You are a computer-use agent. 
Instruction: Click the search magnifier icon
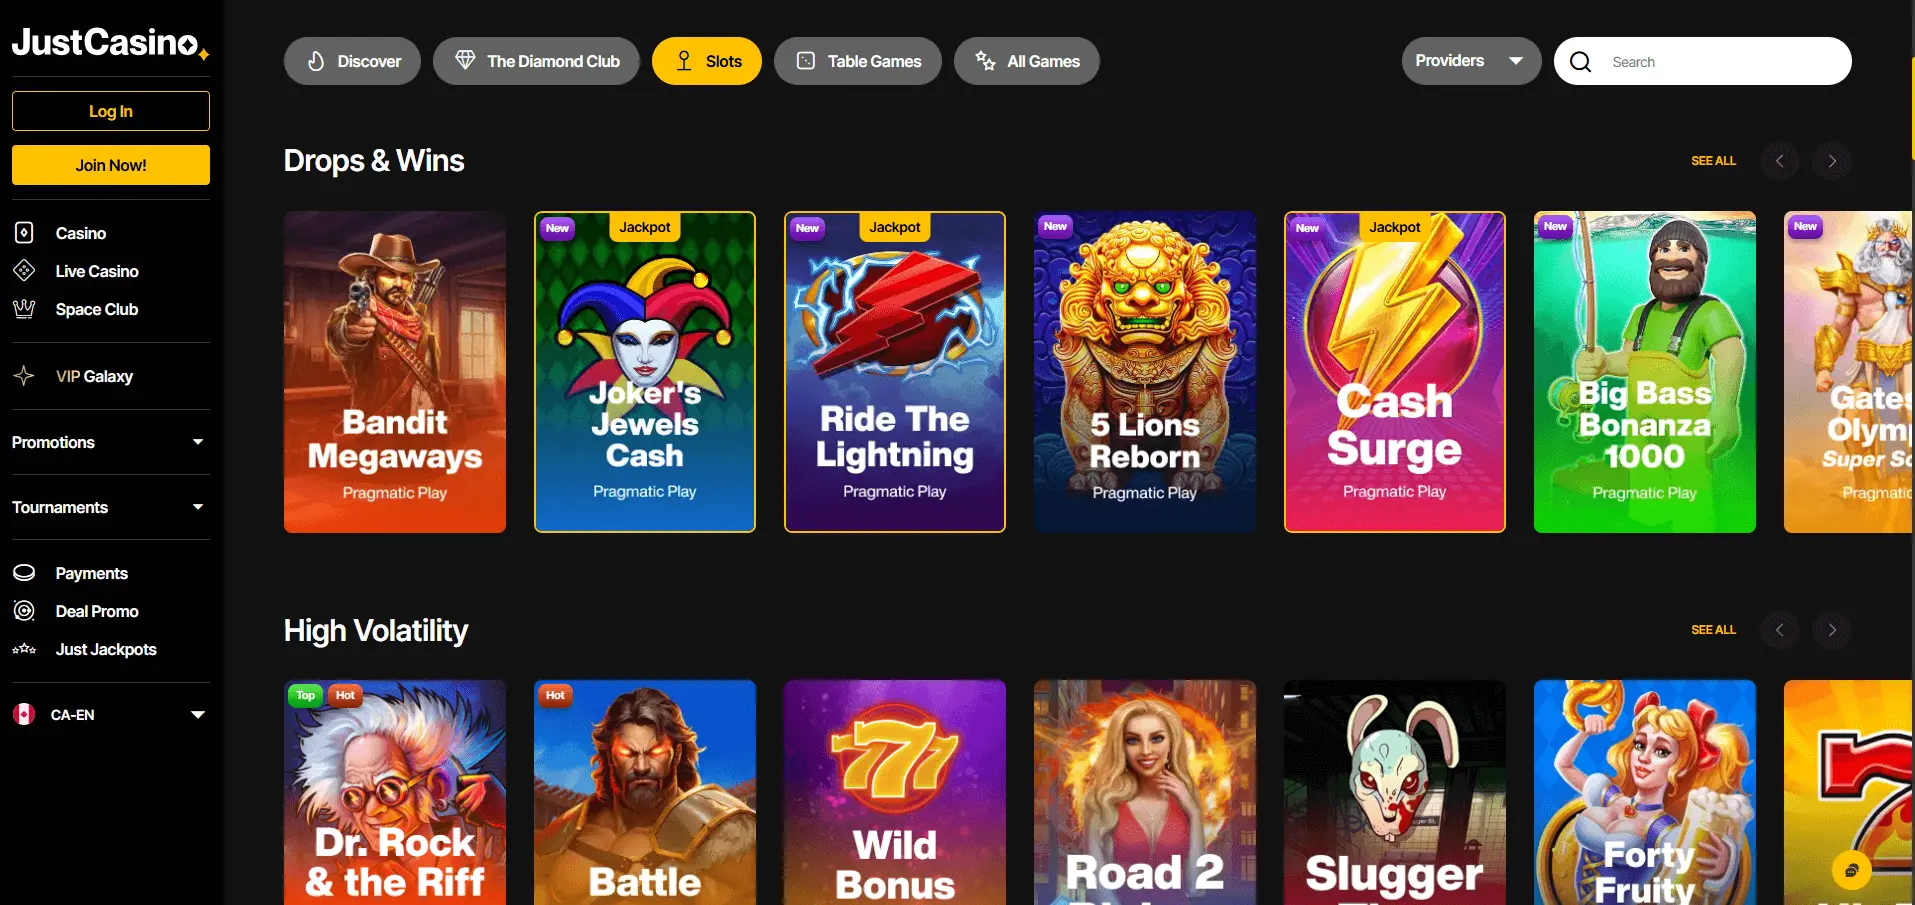pos(1581,62)
